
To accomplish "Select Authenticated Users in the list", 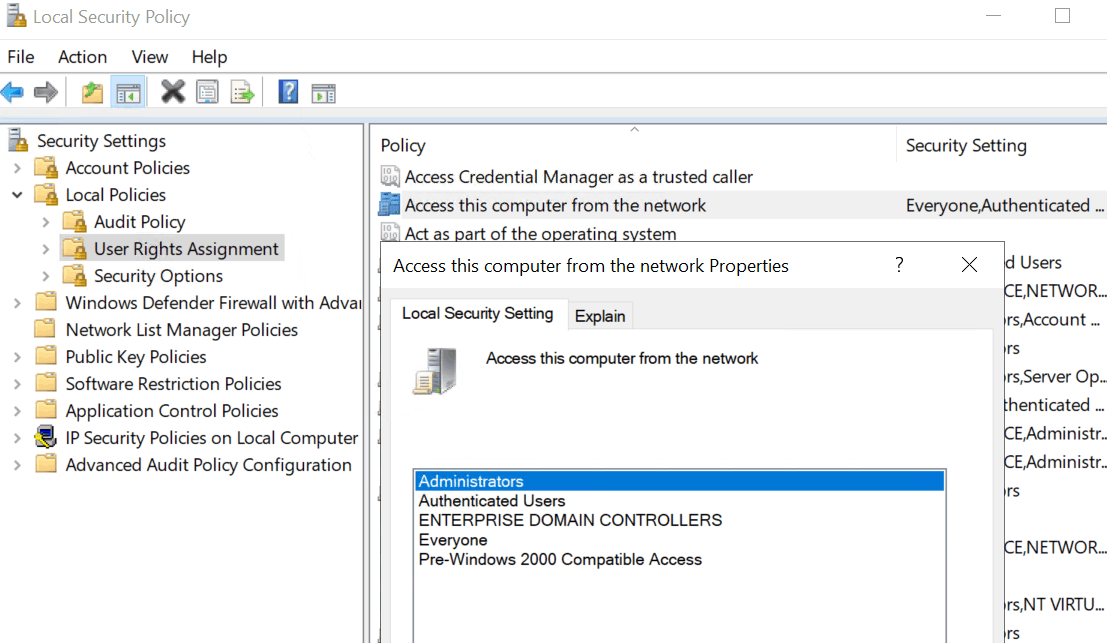I will 680,500.
